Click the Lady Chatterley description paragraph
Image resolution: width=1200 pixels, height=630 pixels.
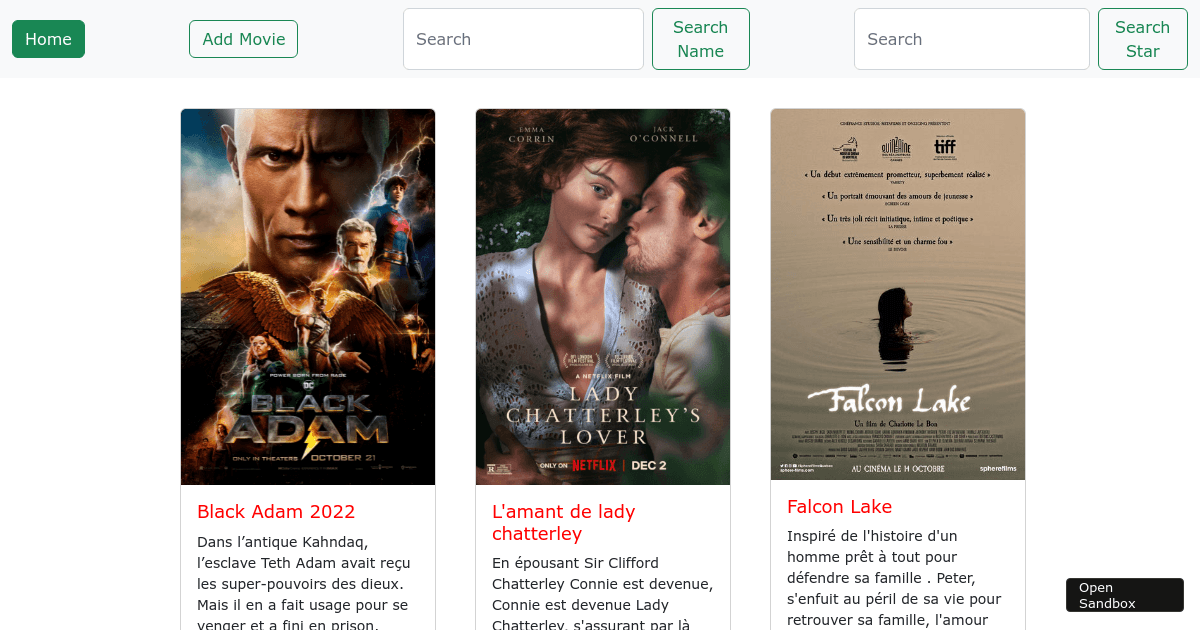[602, 594]
